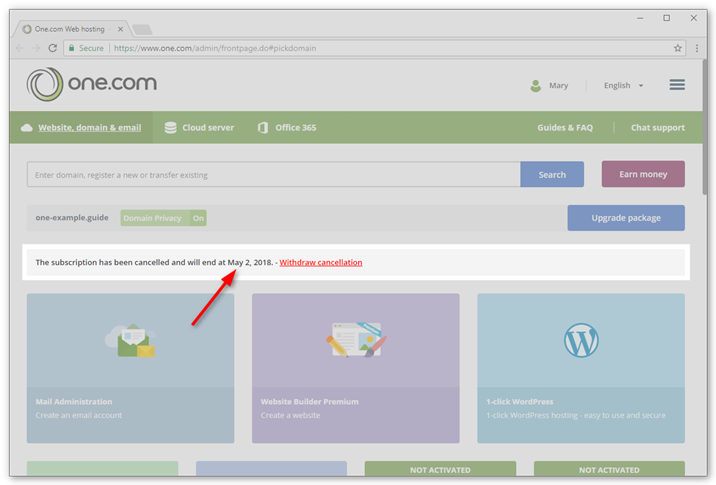The width and height of the screenshot is (716, 485).
Task: Open 1-click WordPress card title
Action: (519, 401)
